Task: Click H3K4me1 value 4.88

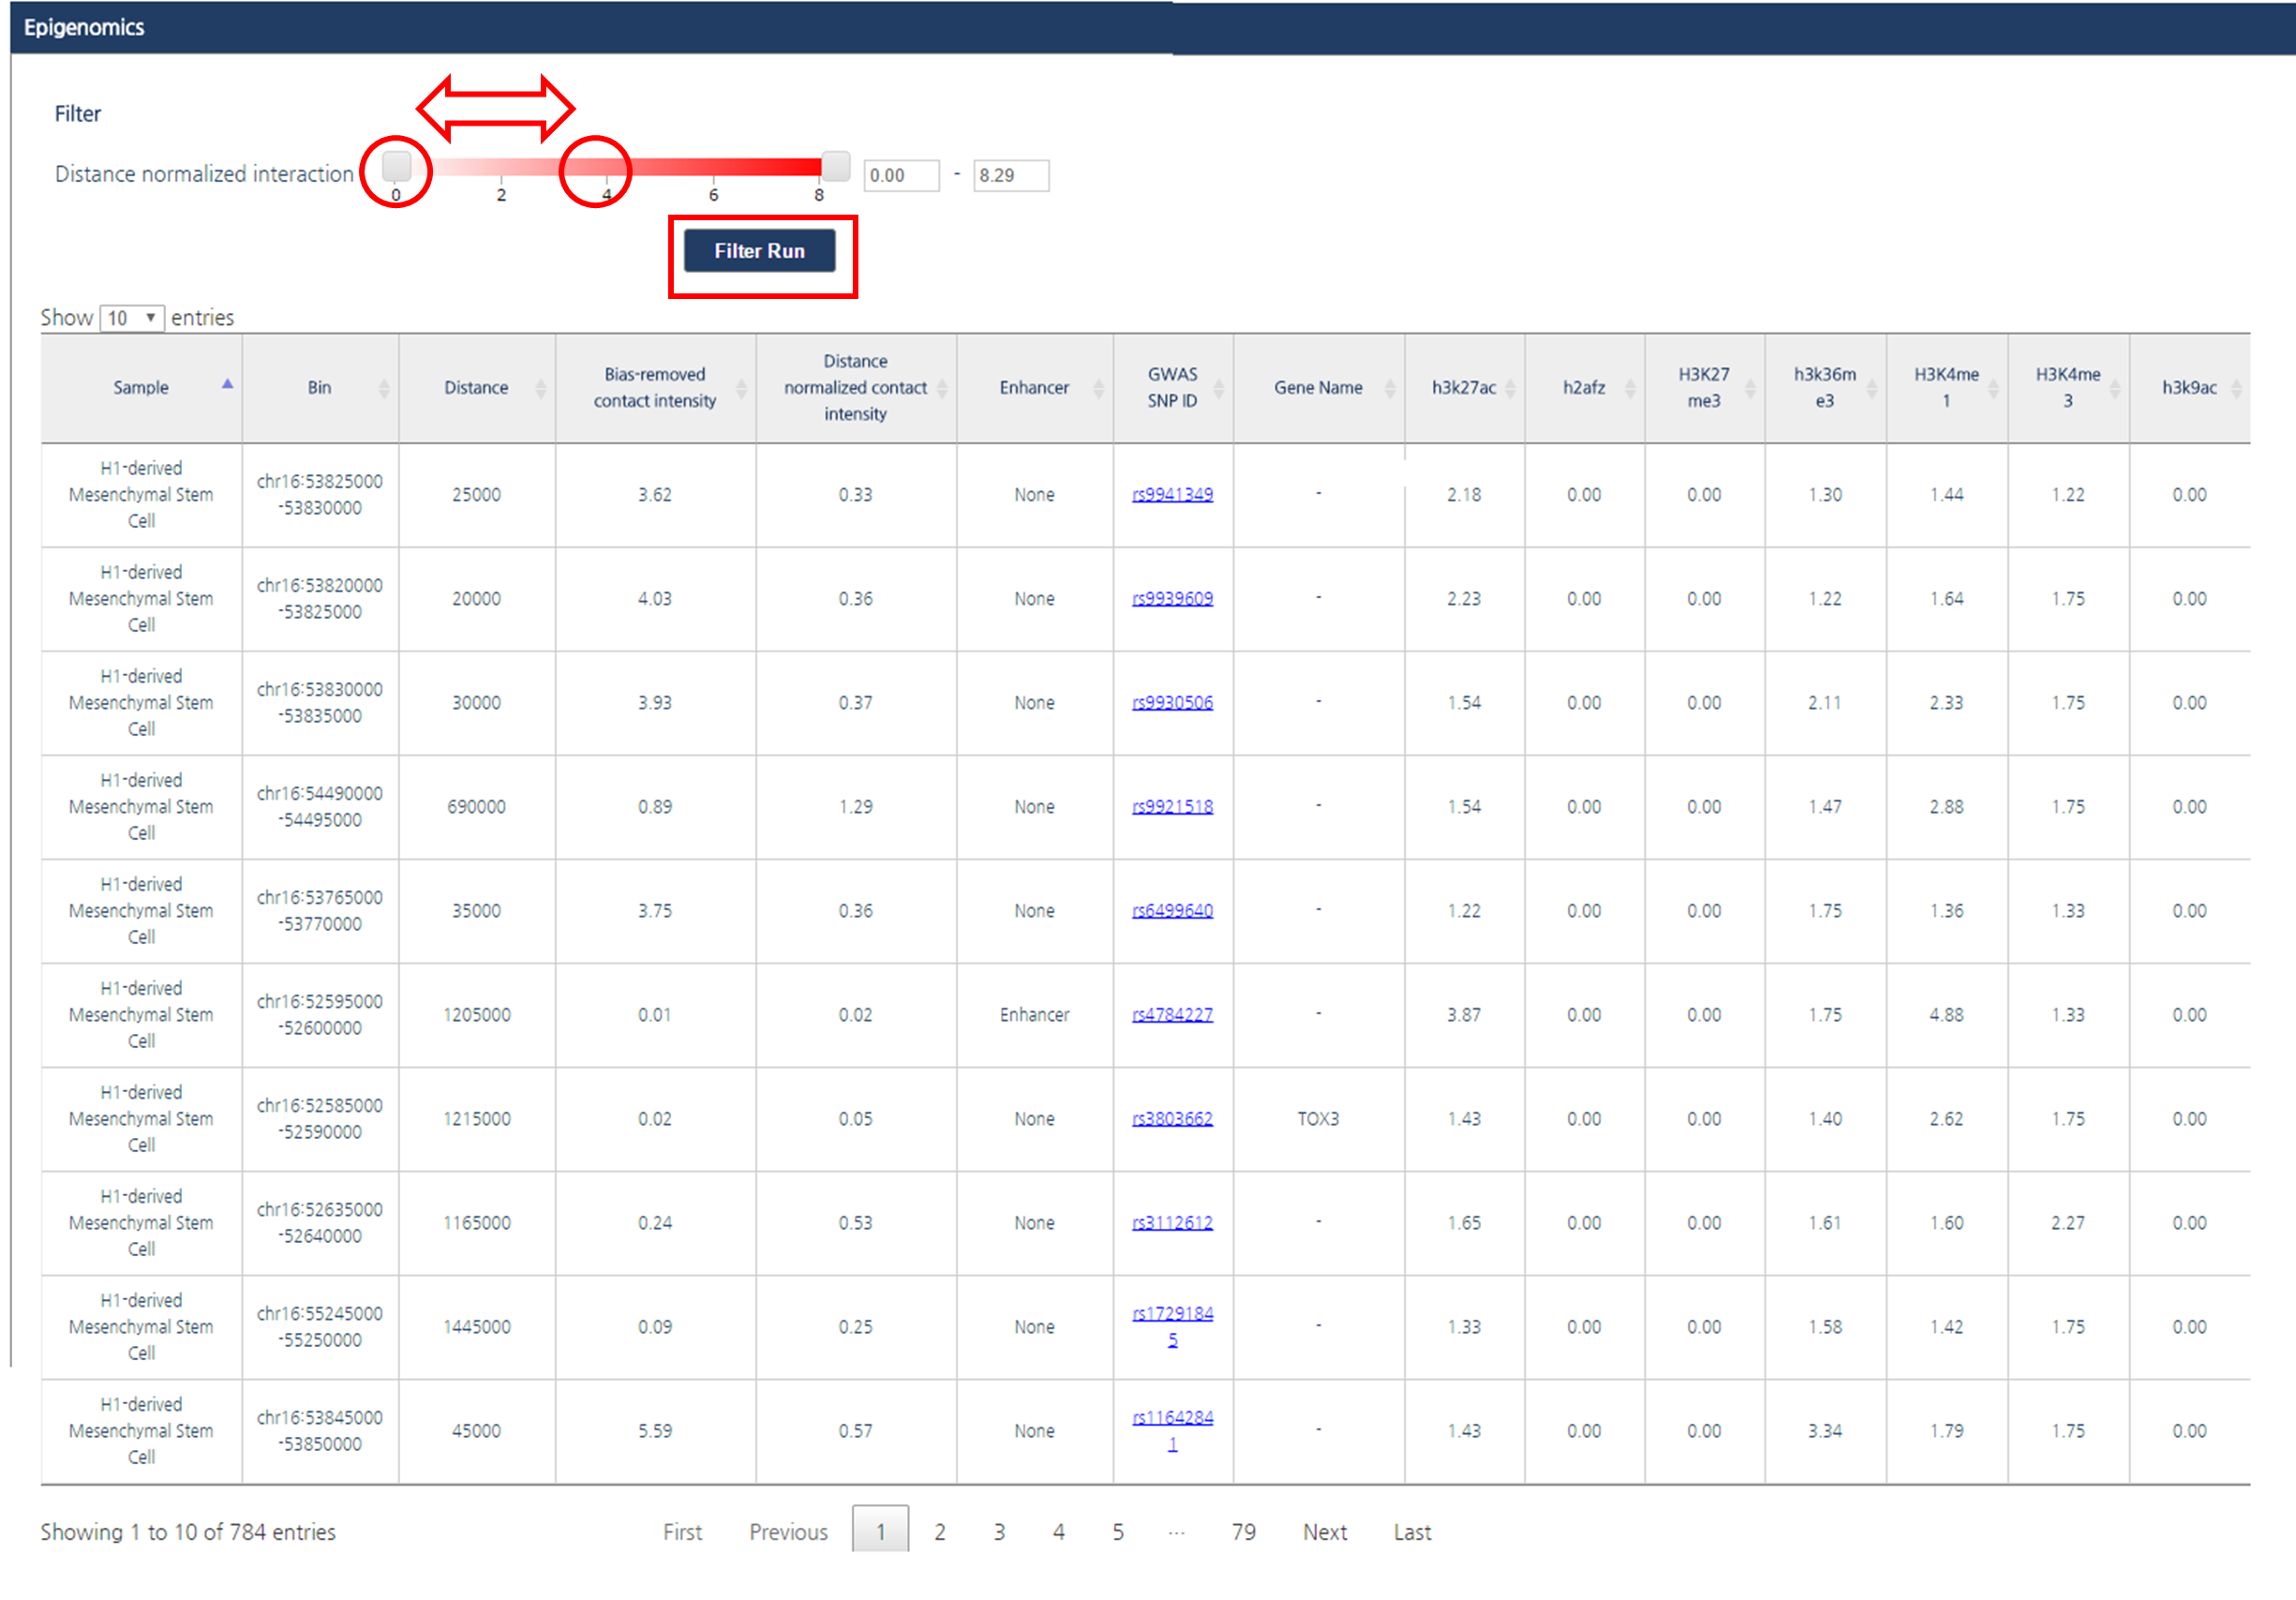Action: pos(1947,1014)
